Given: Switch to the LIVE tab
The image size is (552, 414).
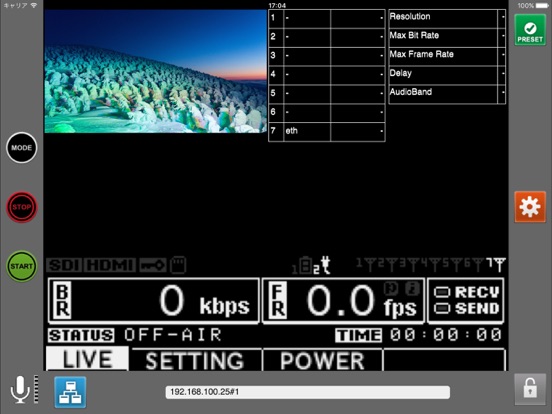Looking at the screenshot, I should coord(87,359).
